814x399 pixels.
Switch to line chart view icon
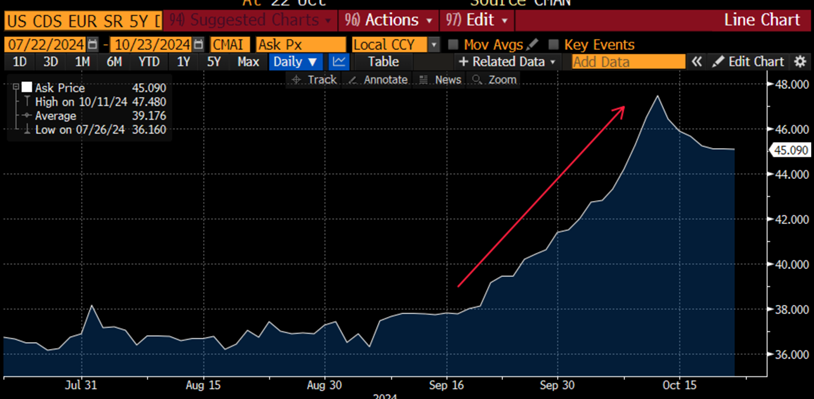340,62
